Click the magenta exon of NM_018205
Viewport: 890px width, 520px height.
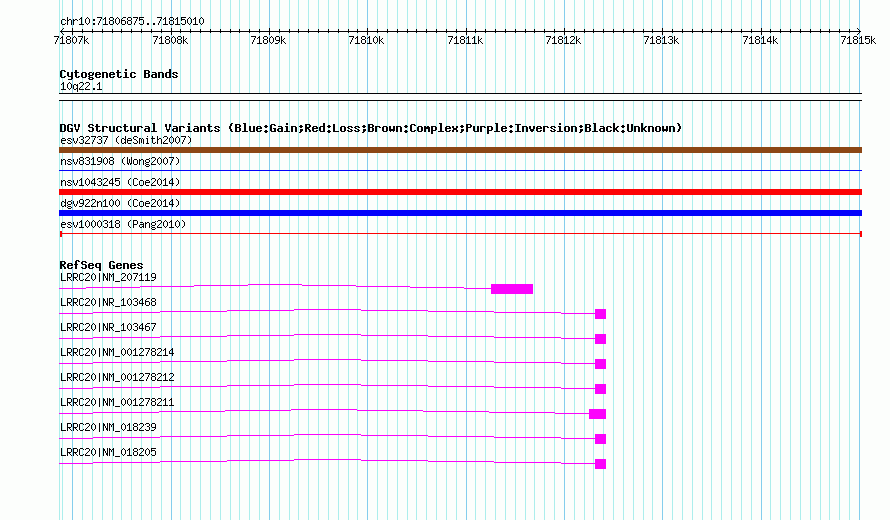tap(601, 464)
